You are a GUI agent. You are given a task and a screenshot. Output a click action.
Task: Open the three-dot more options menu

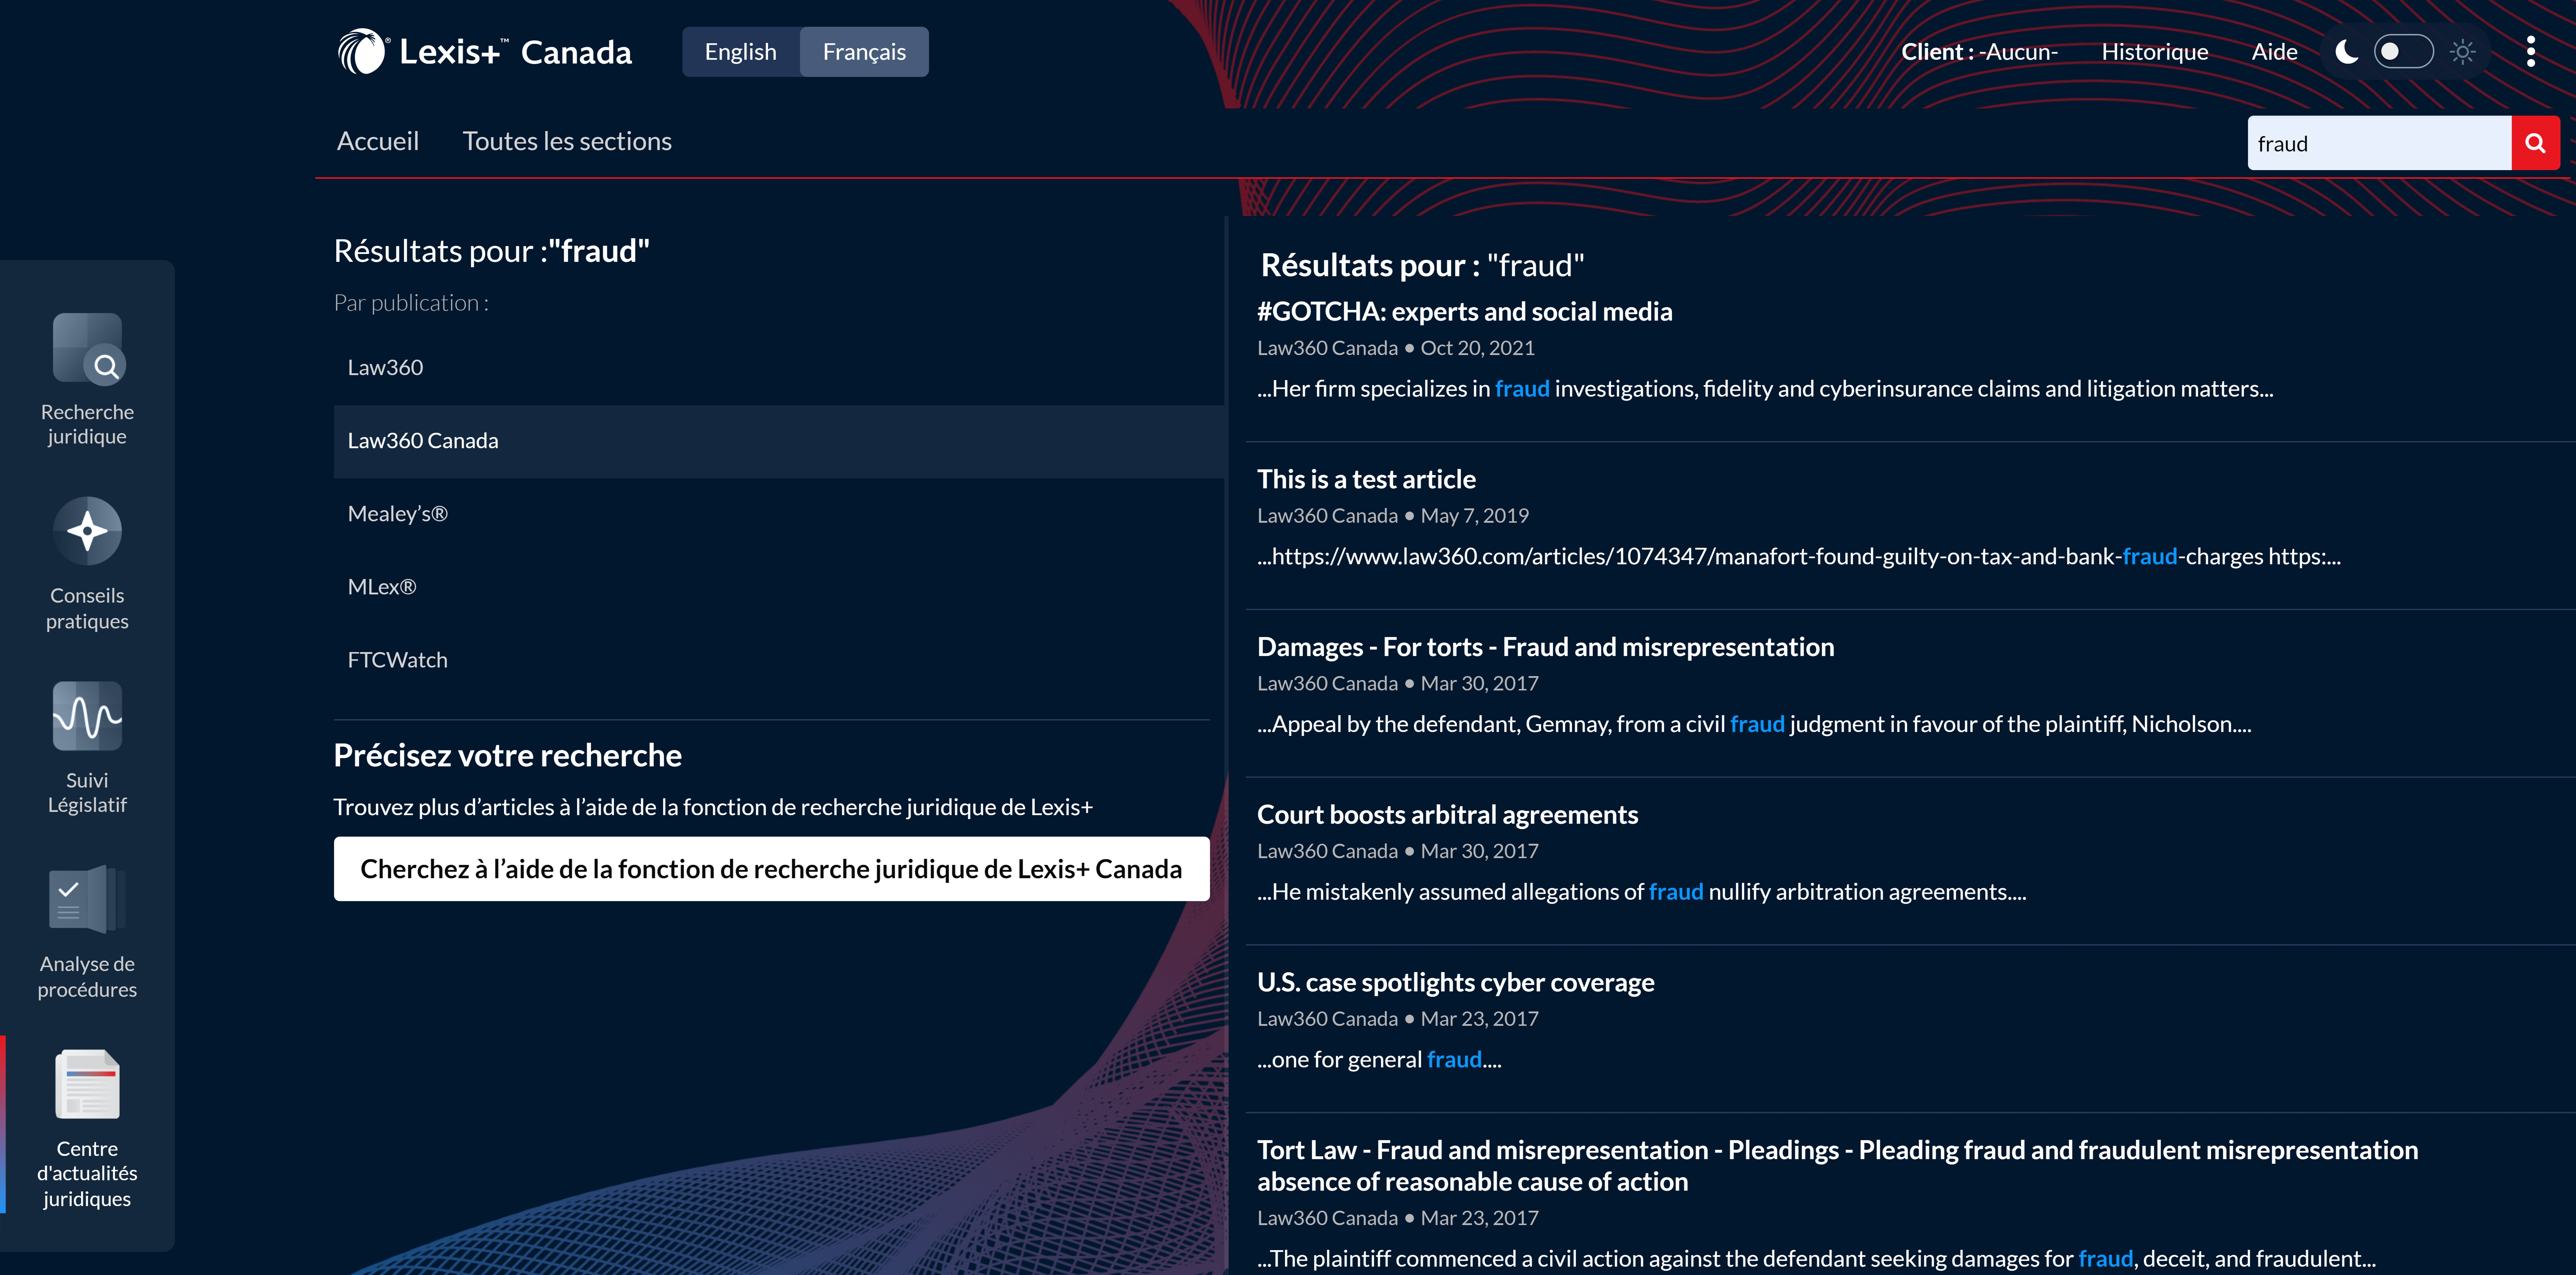[2531, 52]
